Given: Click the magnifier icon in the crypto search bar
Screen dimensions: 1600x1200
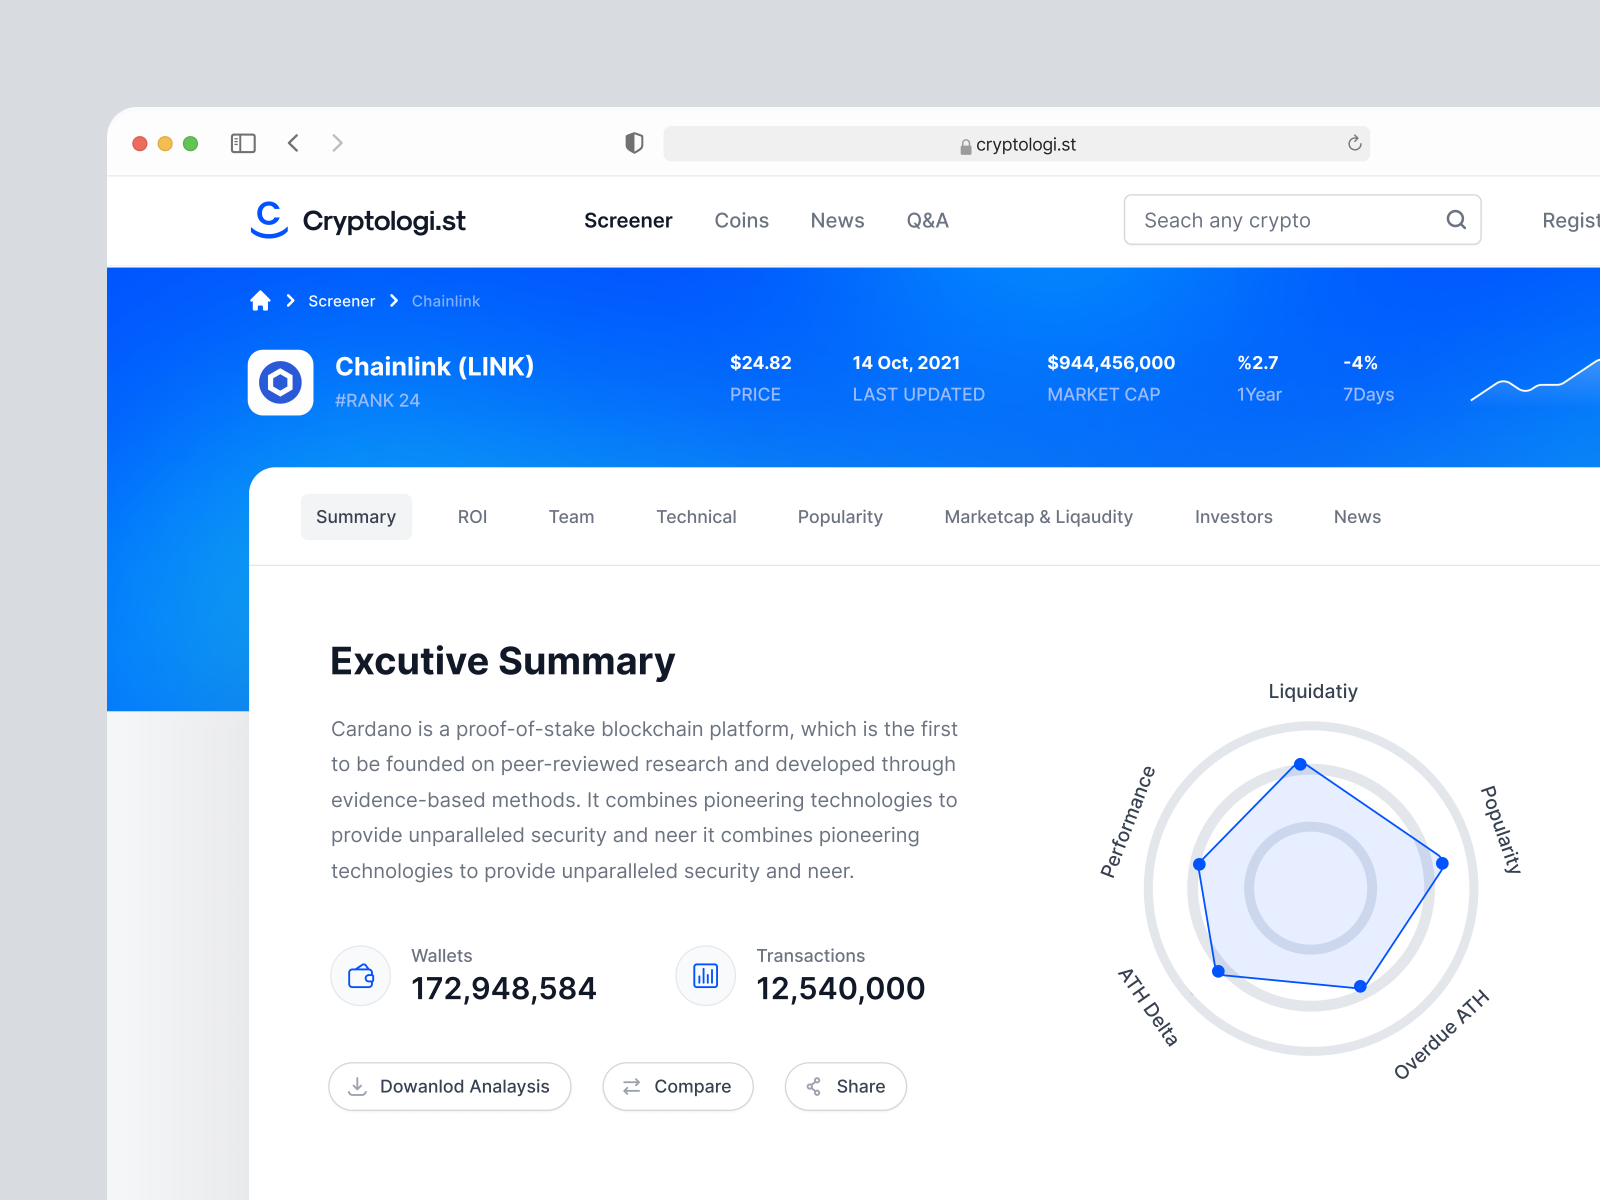Looking at the screenshot, I should click(1456, 220).
